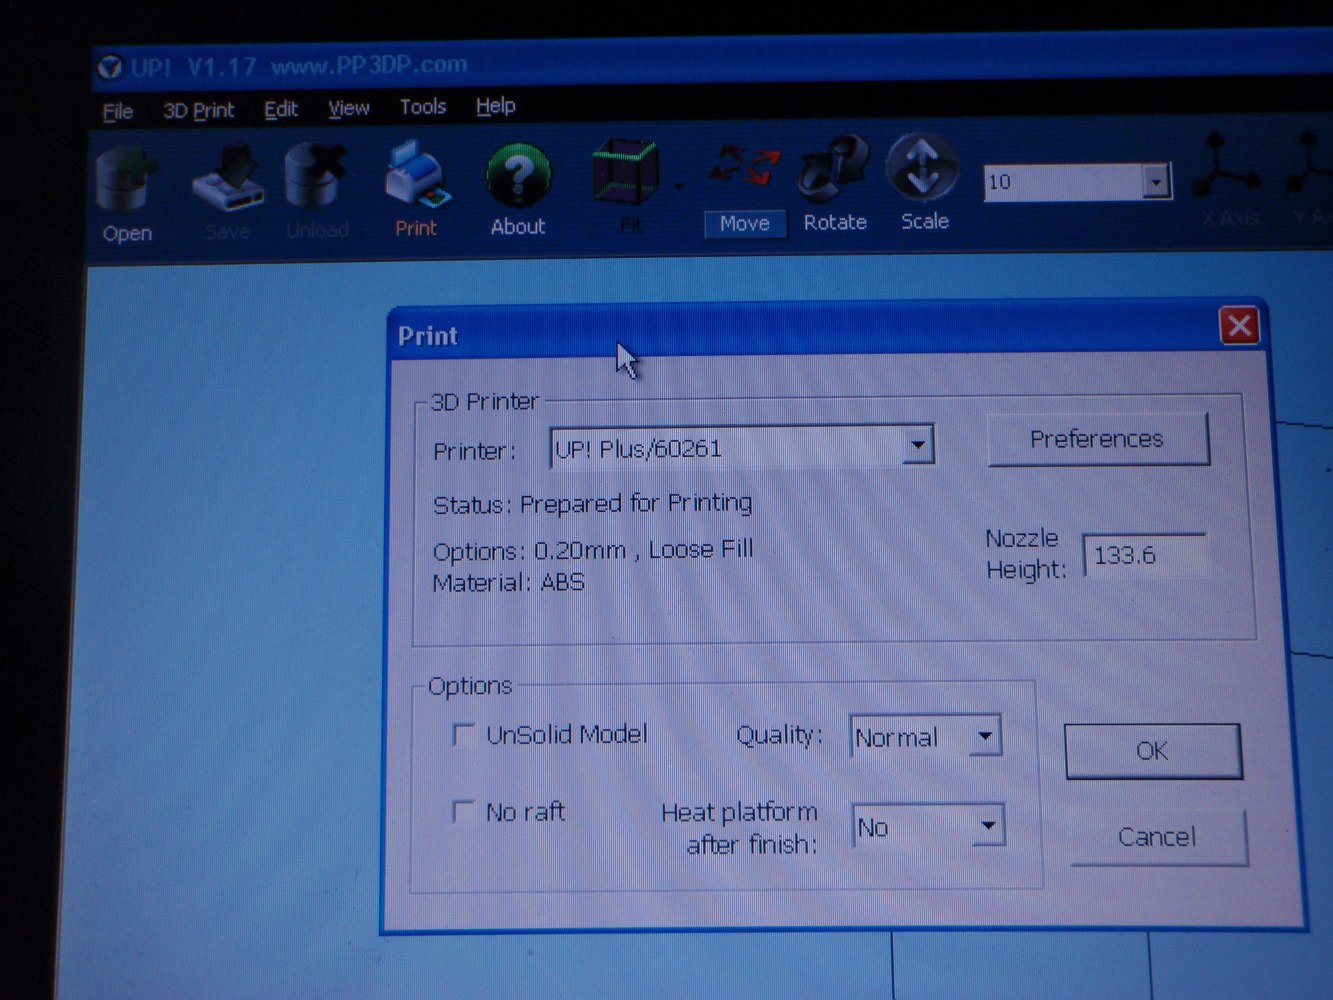The image size is (1333, 1000).
Task: Enable the UnSolid Model checkbox
Action: (463, 735)
